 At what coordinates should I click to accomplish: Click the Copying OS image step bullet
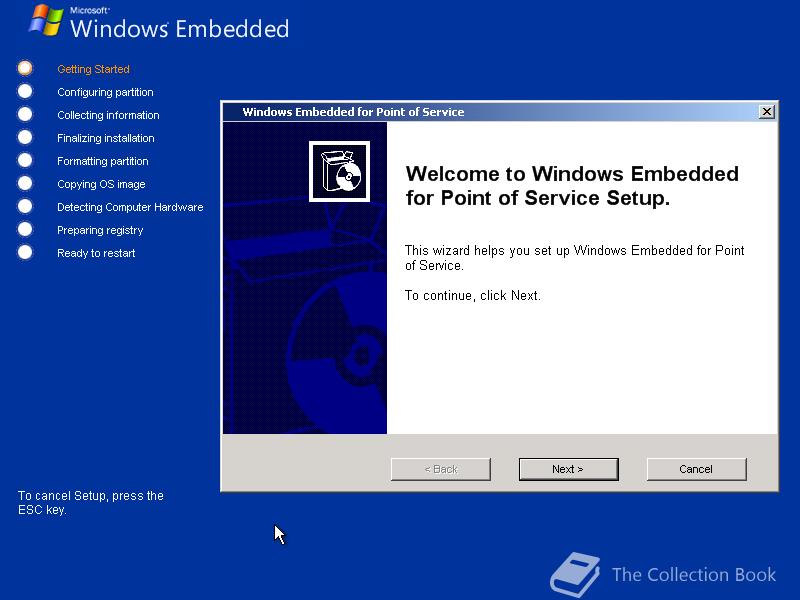pyautogui.click(x=24, y=183)
